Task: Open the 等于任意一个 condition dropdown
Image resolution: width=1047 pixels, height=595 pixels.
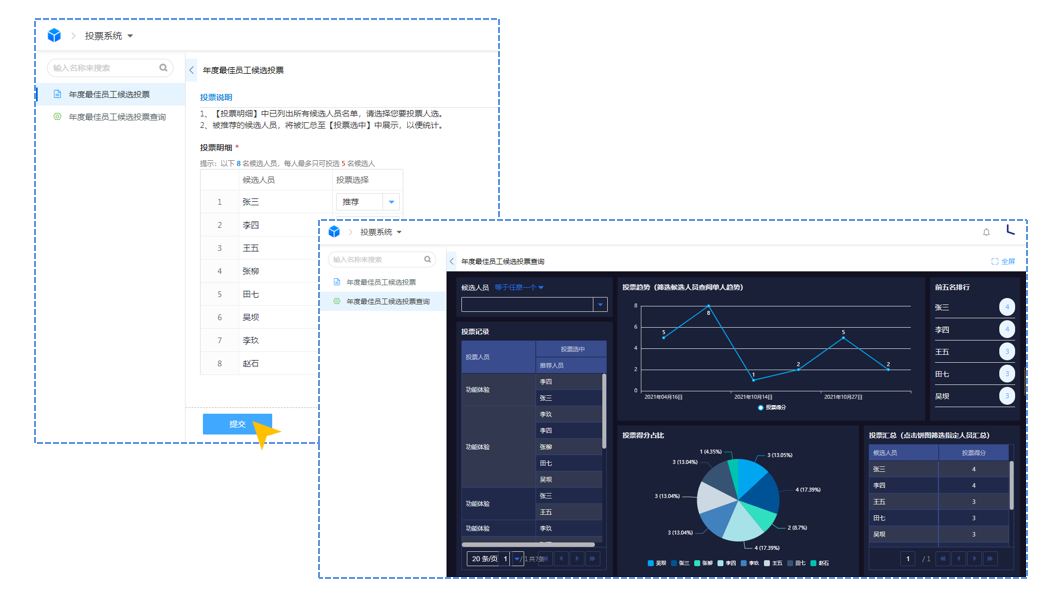Action: click(519, 288)
